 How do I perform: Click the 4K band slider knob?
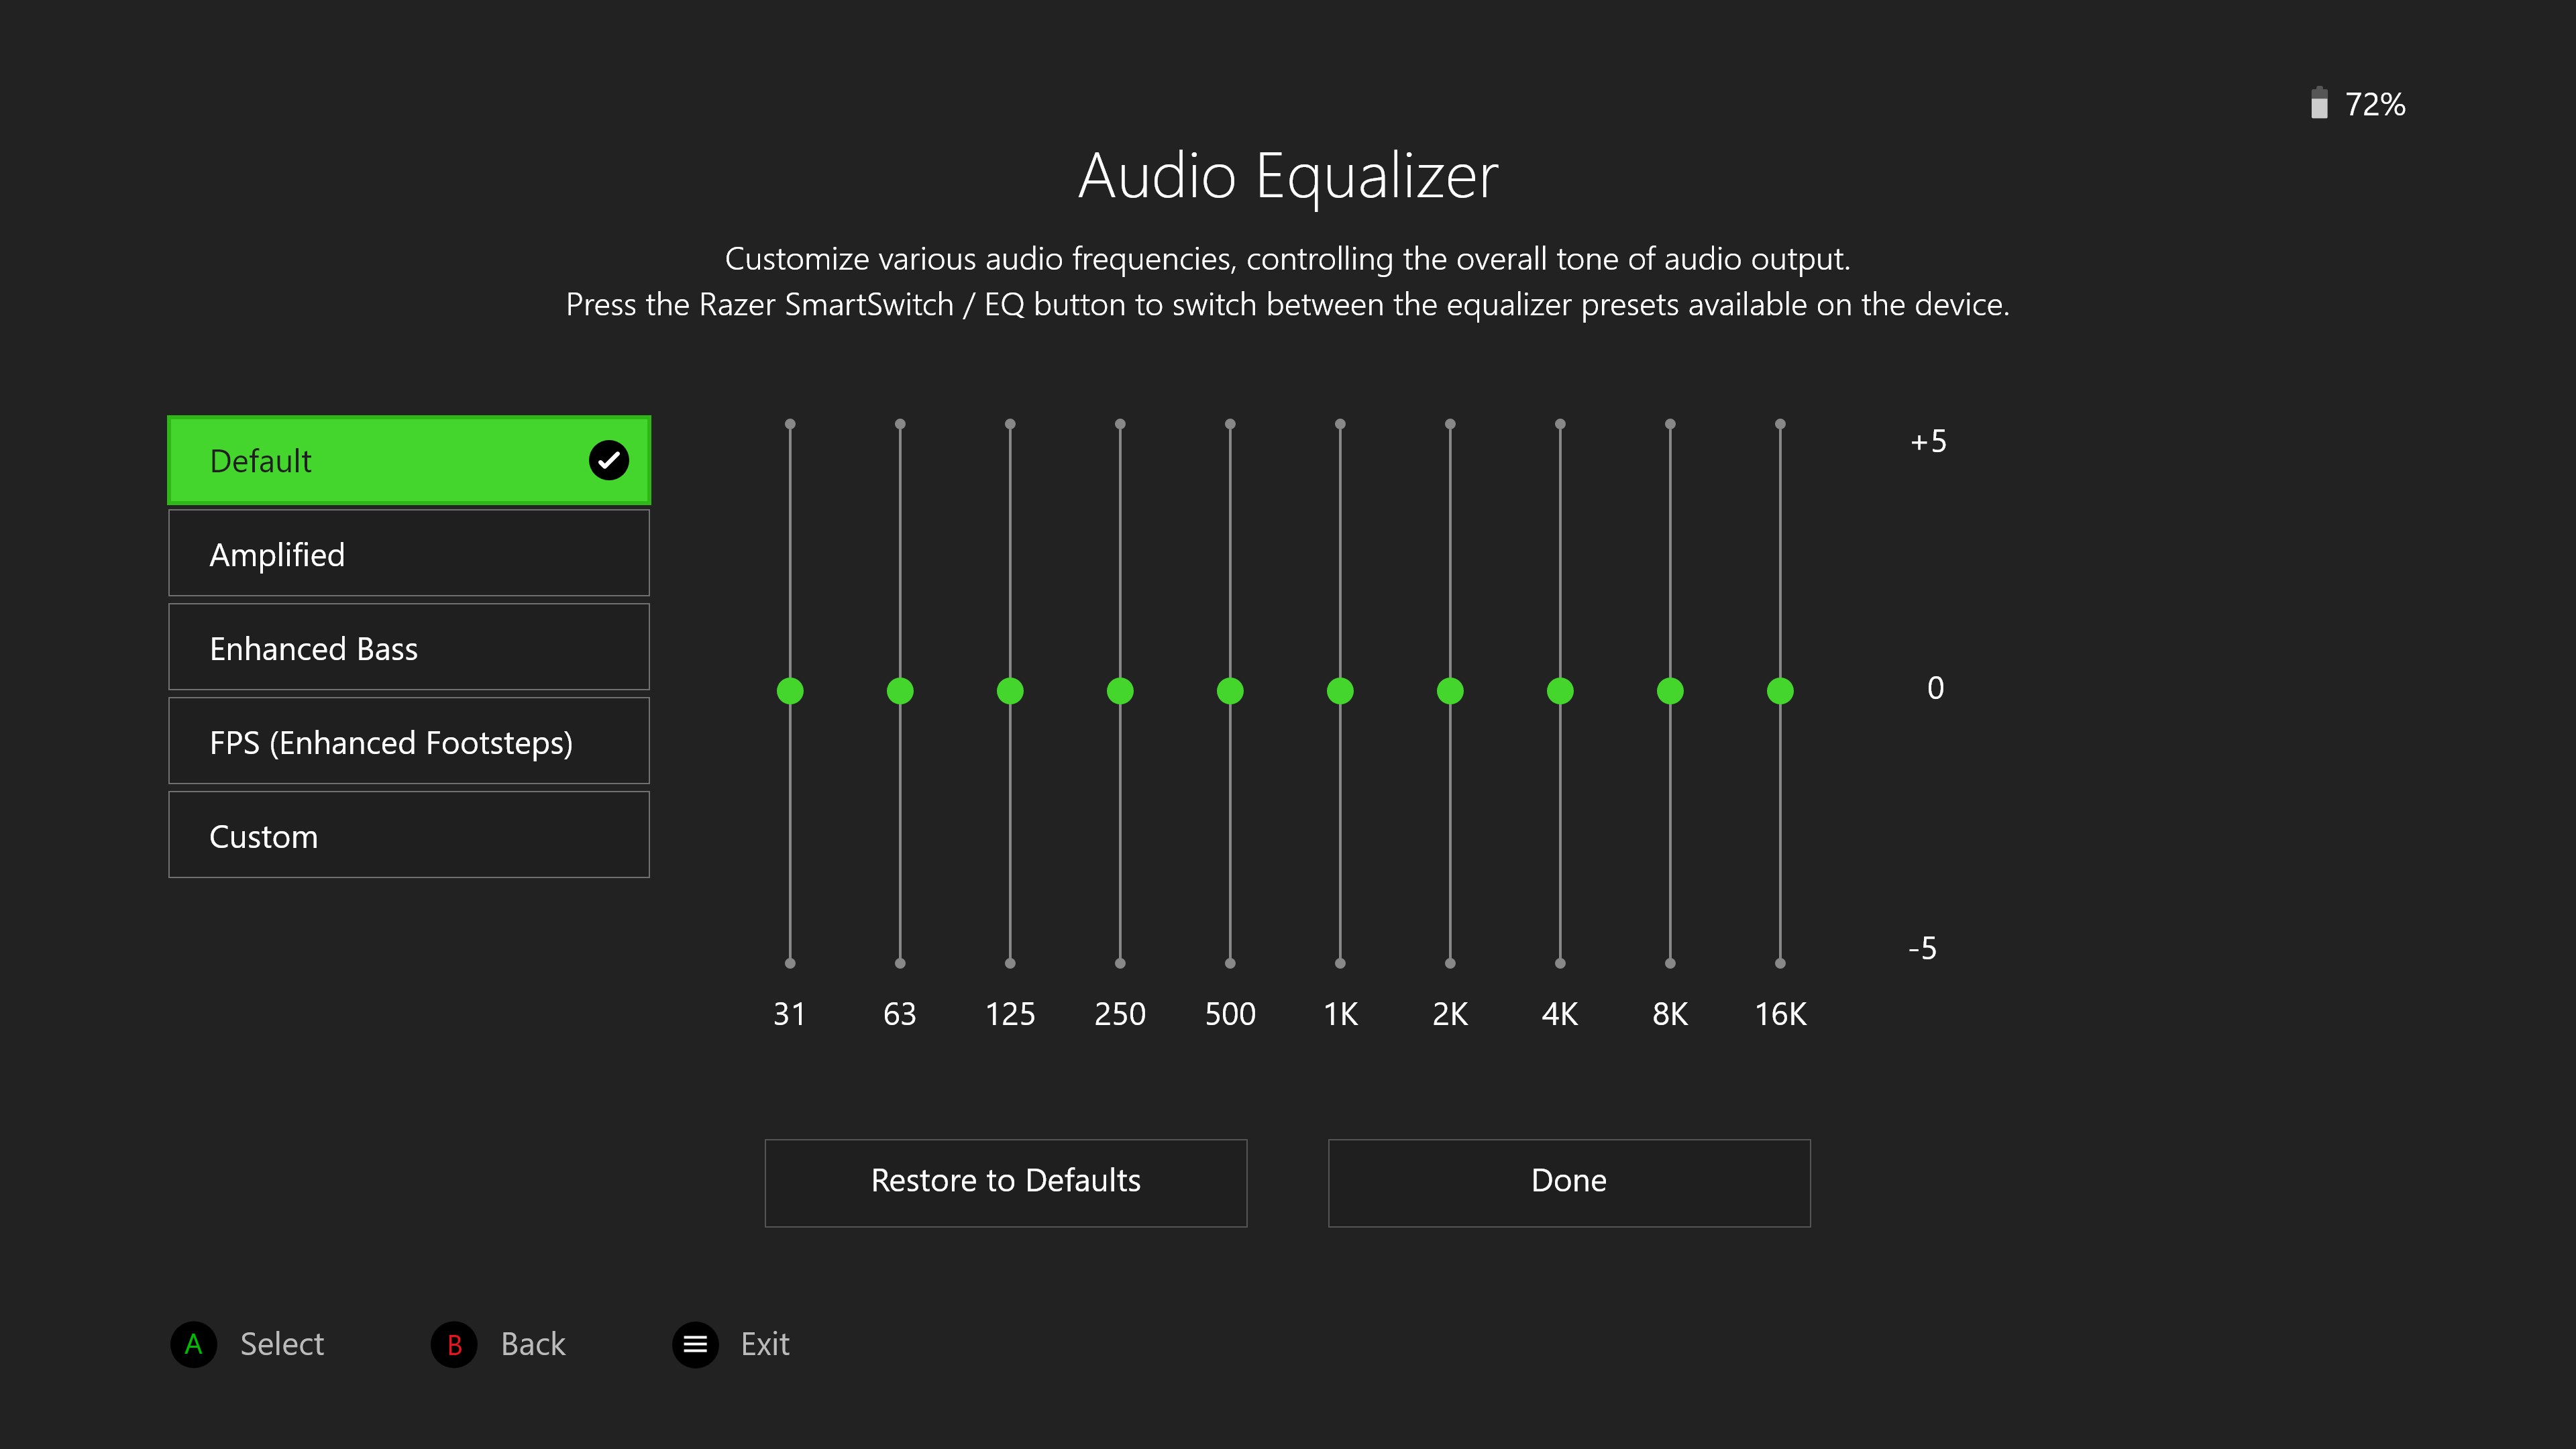(1560, 690)
